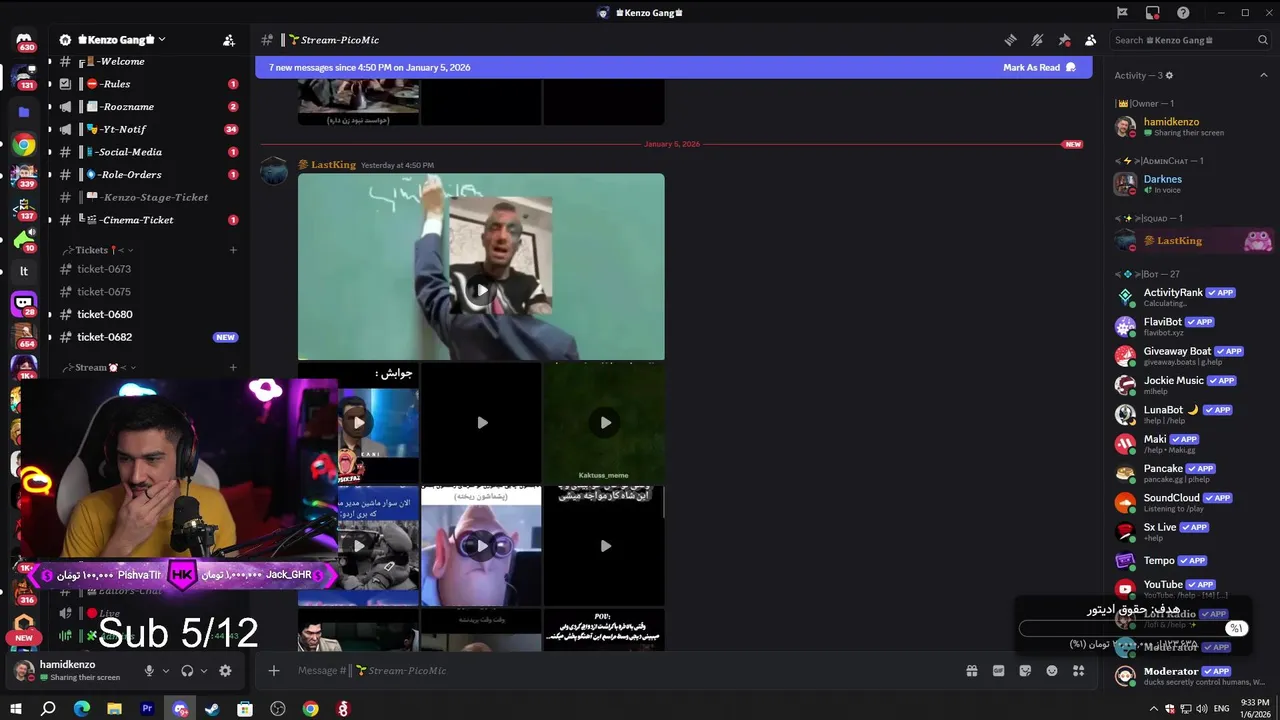Viewport: 1280px width, 720px height.
Task: Open the -Yt-Notif channel
Action: click(148, 129)
